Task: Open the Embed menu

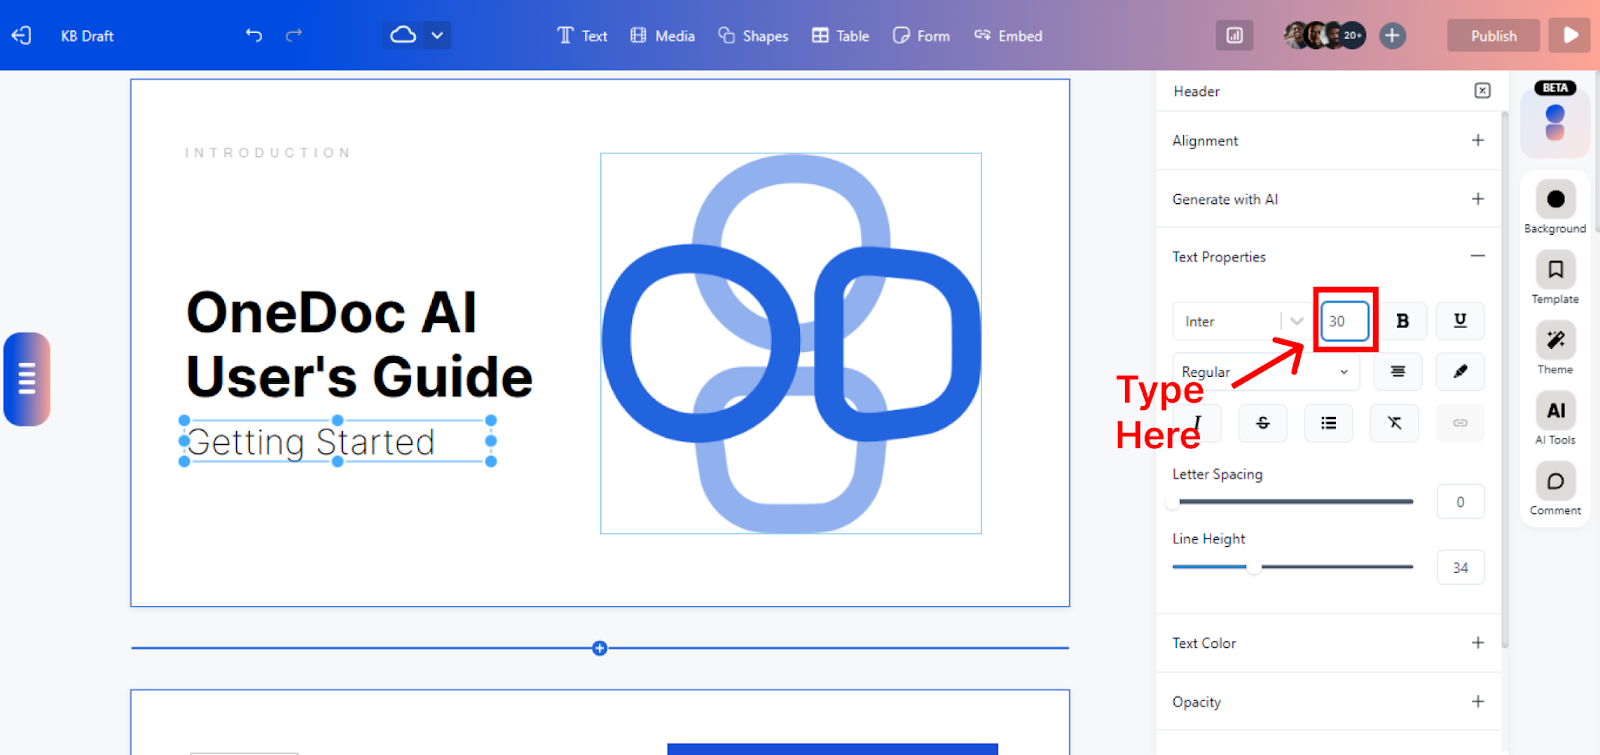Action: coord(1008,35)
